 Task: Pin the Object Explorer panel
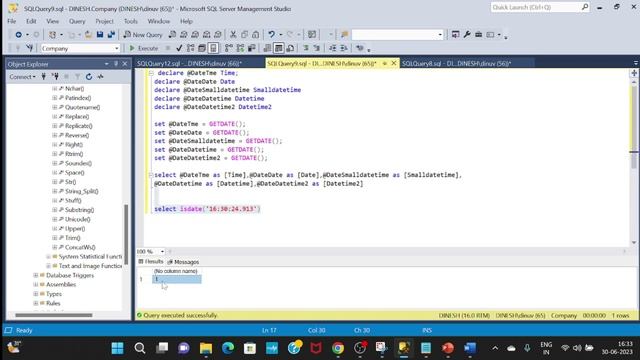coord(116,64)
